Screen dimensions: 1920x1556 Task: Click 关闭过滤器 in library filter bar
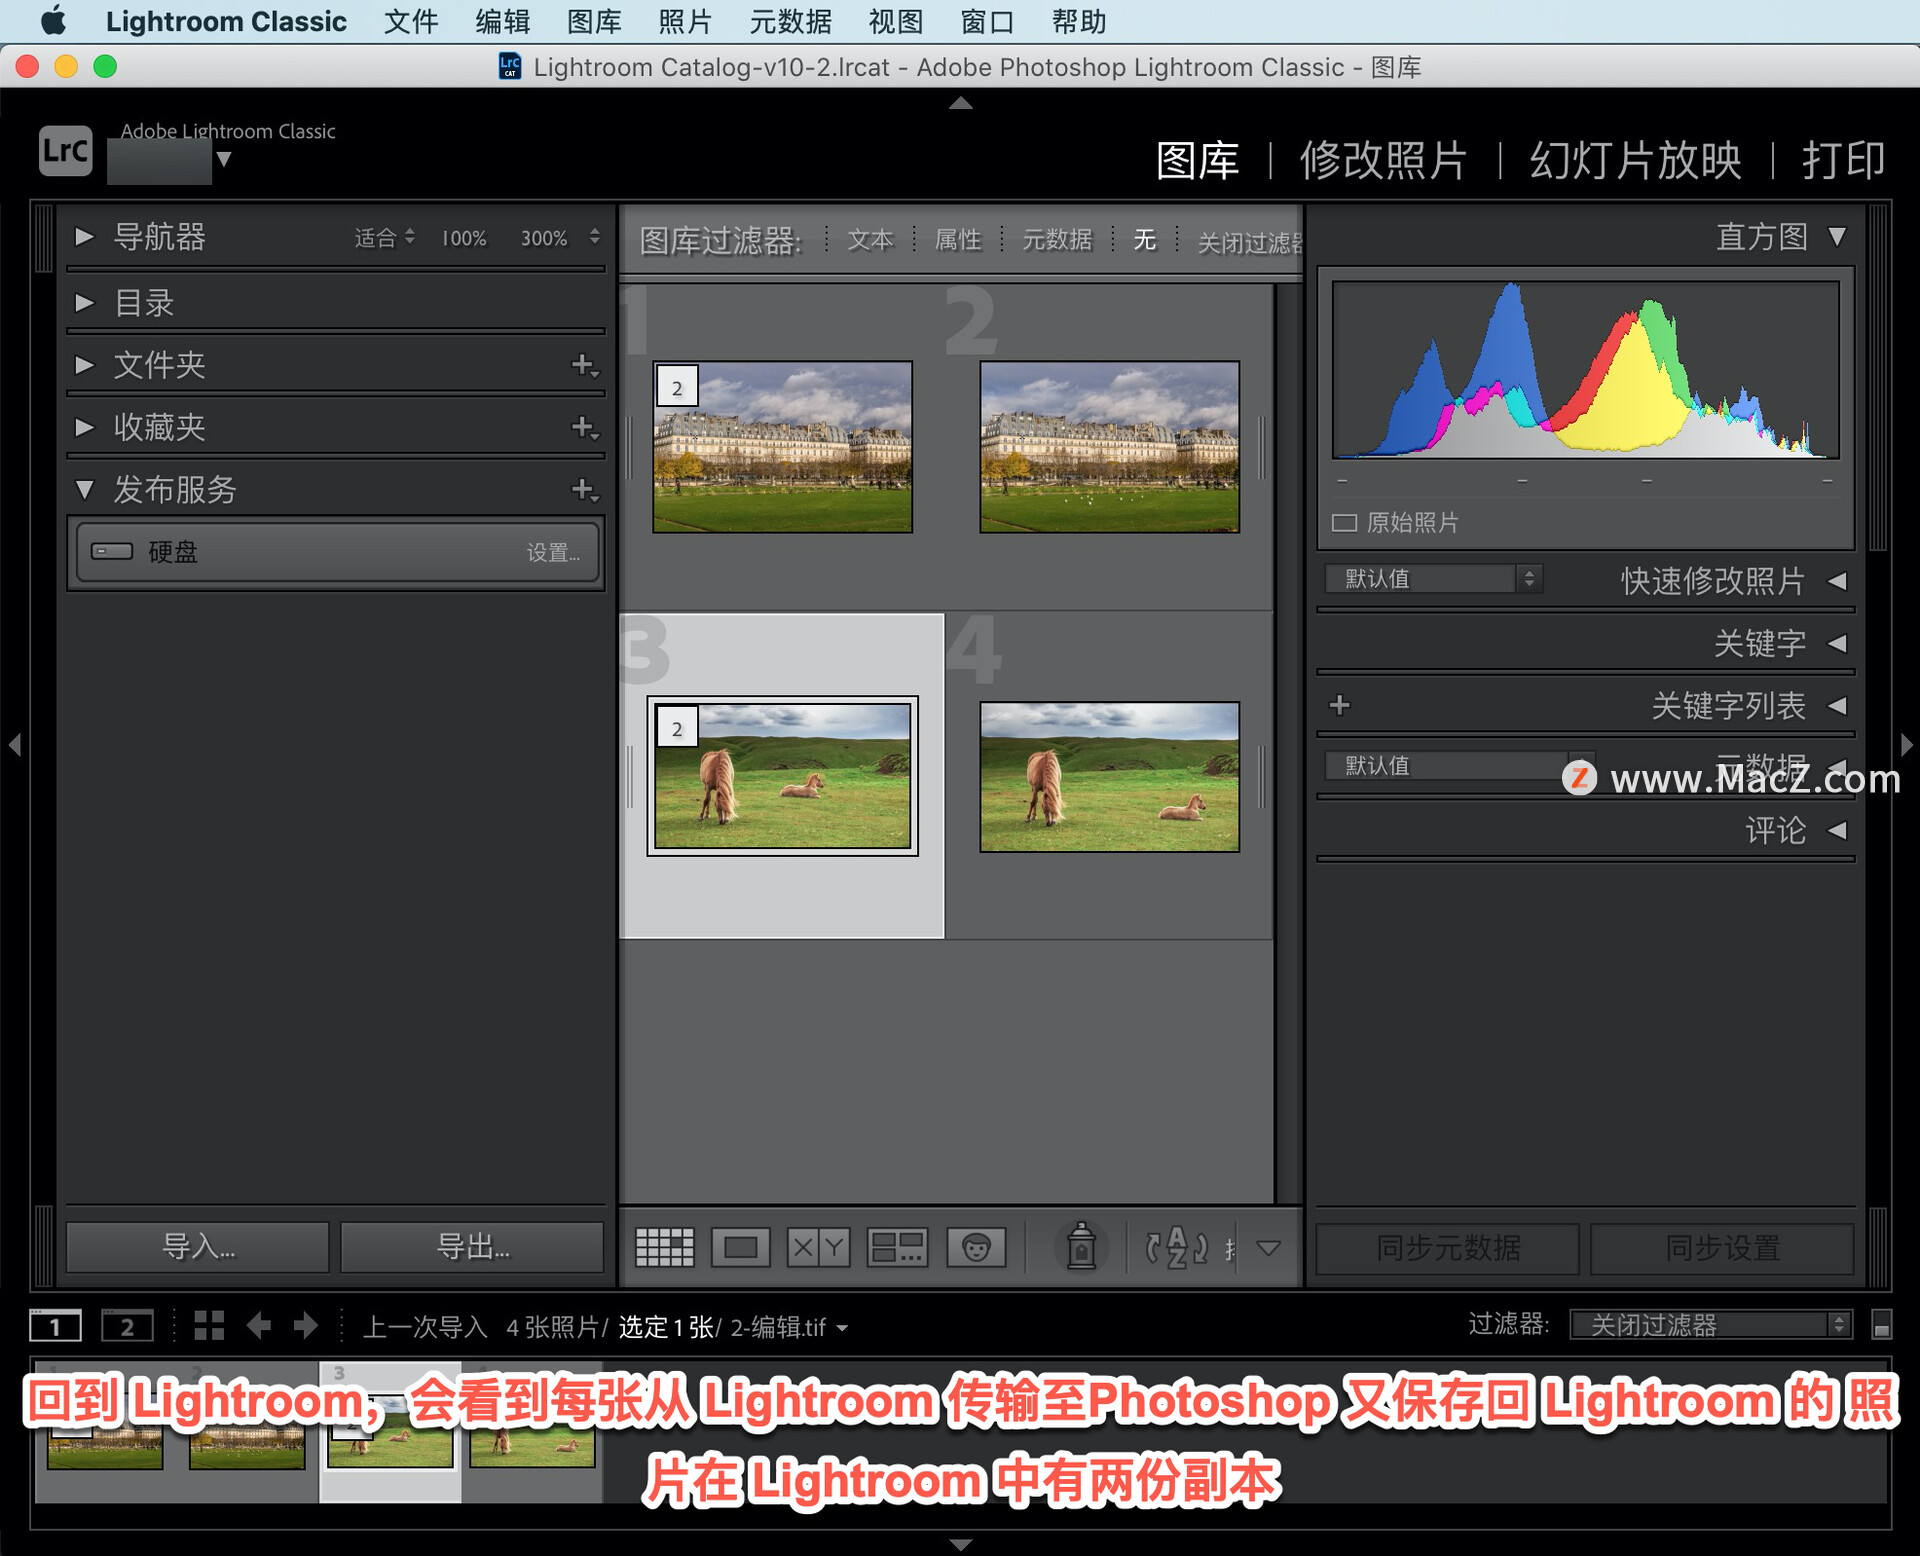coord(1250,242)
